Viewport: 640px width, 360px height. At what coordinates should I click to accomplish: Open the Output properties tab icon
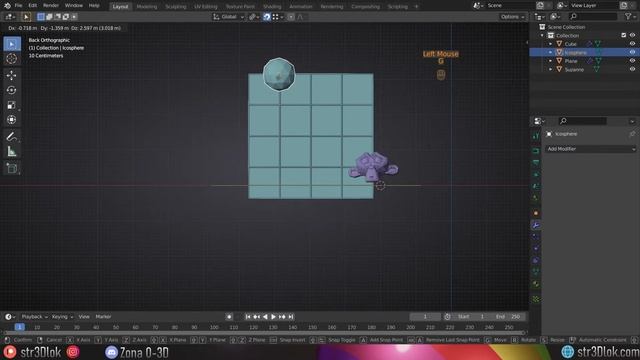[536, 162]
